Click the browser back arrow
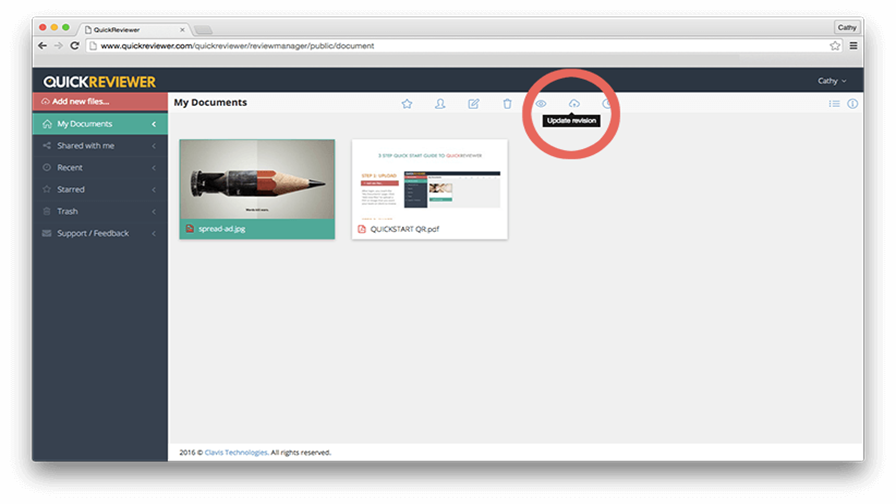This screenshot has width=896, height=504. pyautogui.click(x=42, y=46)
